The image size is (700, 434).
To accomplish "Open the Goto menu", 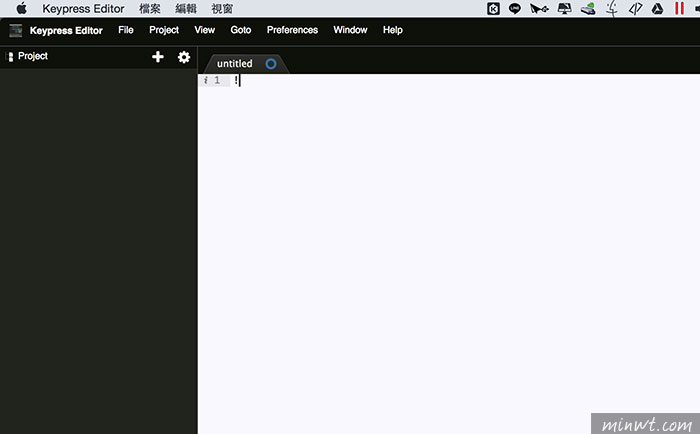I will 241,30.
